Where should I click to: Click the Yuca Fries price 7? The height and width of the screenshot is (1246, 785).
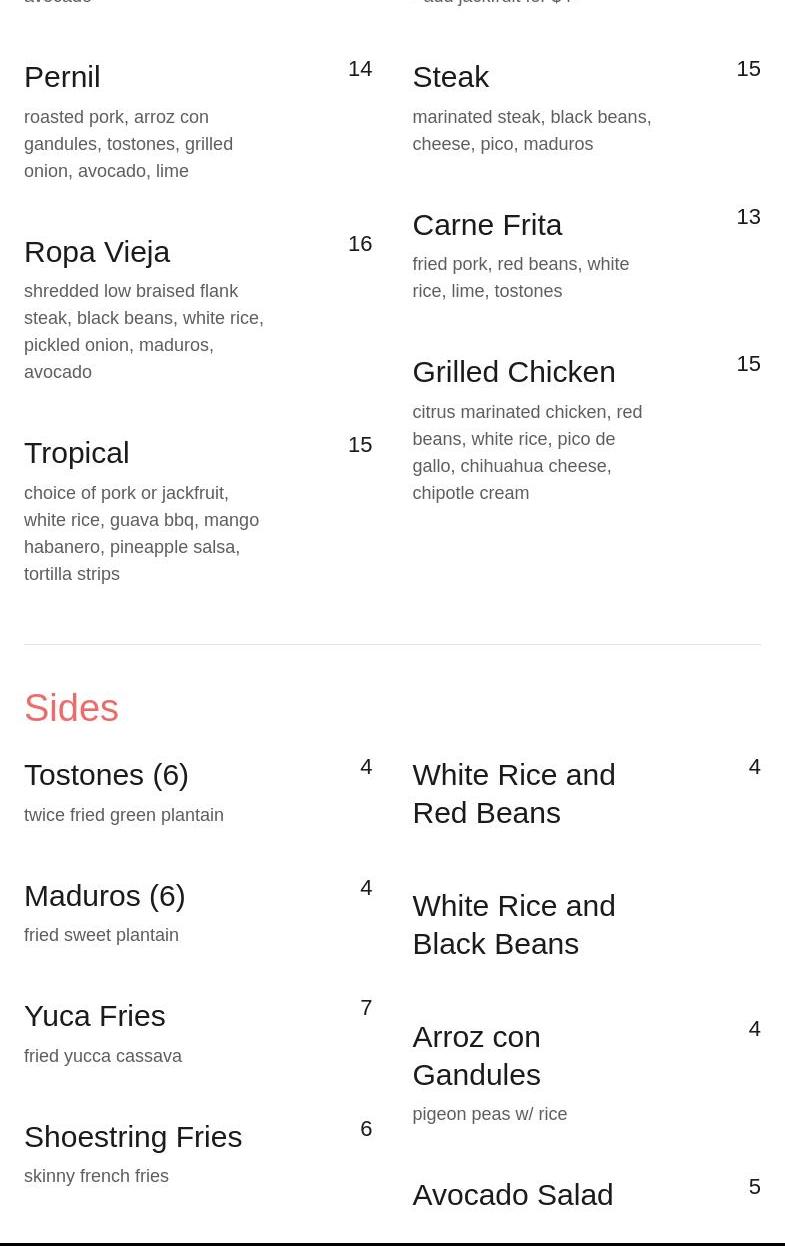366,1008
